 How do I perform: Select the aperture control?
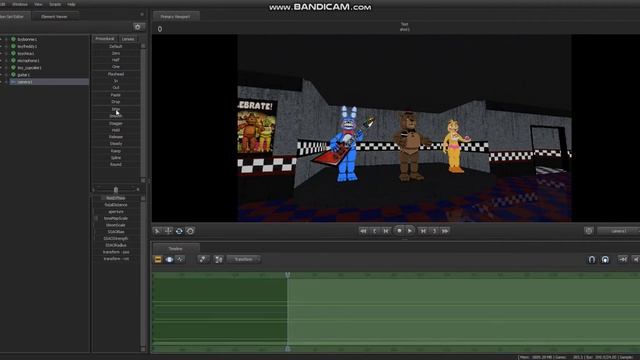(116, 211)
